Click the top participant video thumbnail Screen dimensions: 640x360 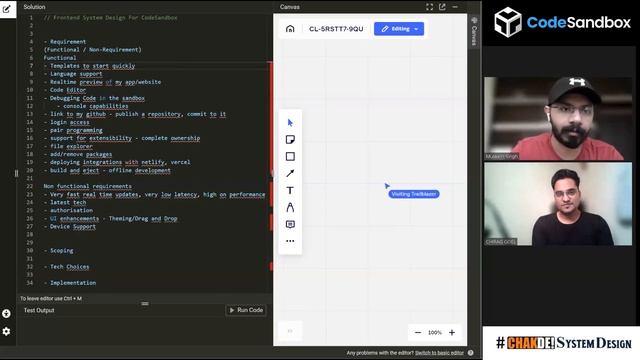point(558,118)
